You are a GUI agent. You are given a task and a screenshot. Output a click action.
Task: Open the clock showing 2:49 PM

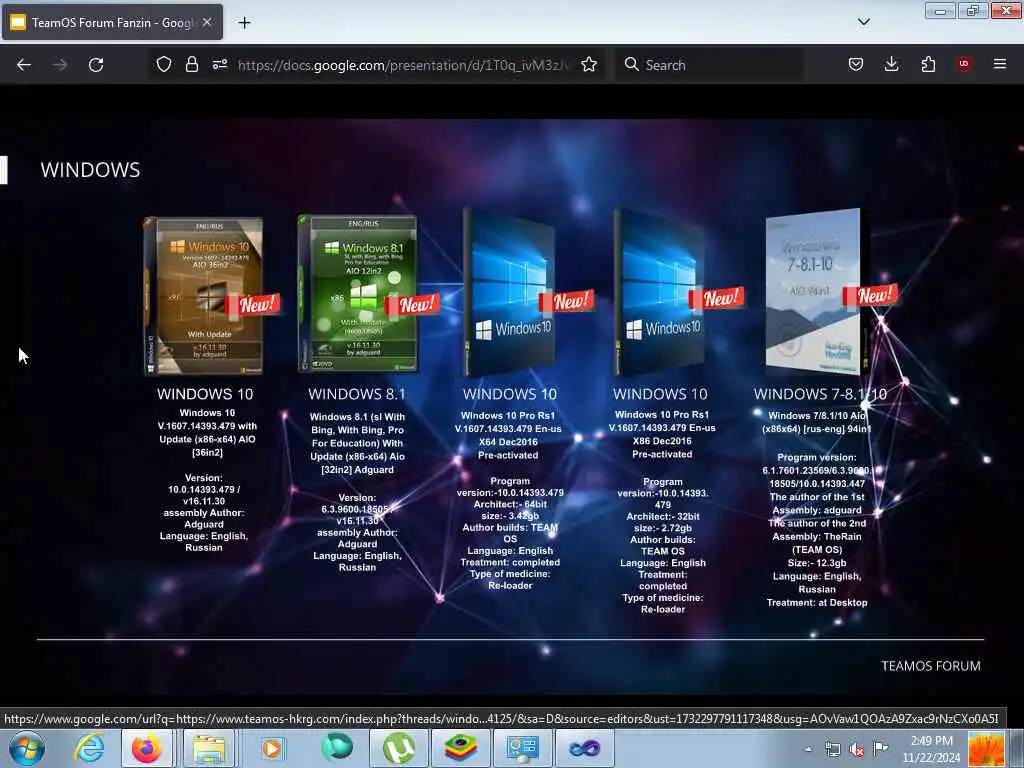931,749
